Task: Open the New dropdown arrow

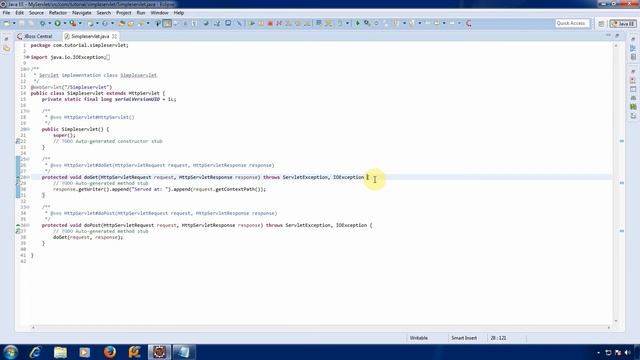Action: click(x=13, y=23)
